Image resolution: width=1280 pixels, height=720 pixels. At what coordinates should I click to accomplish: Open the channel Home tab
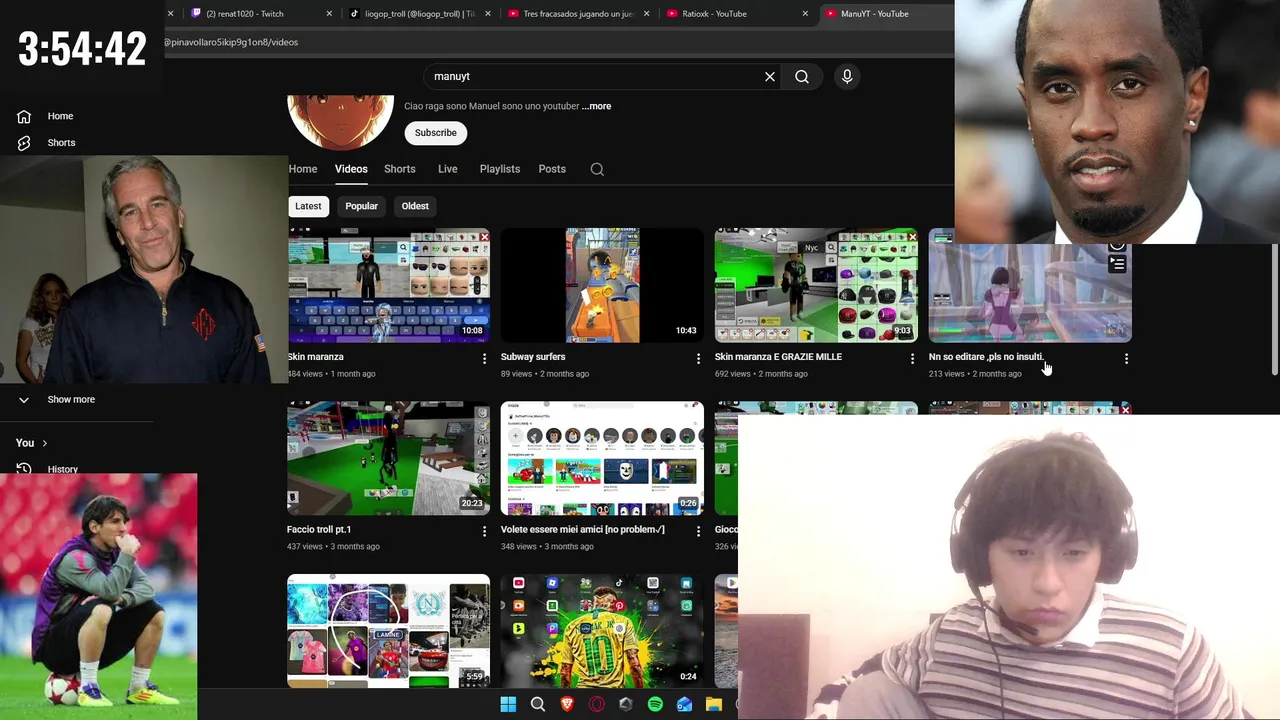(x=303, y=169)
